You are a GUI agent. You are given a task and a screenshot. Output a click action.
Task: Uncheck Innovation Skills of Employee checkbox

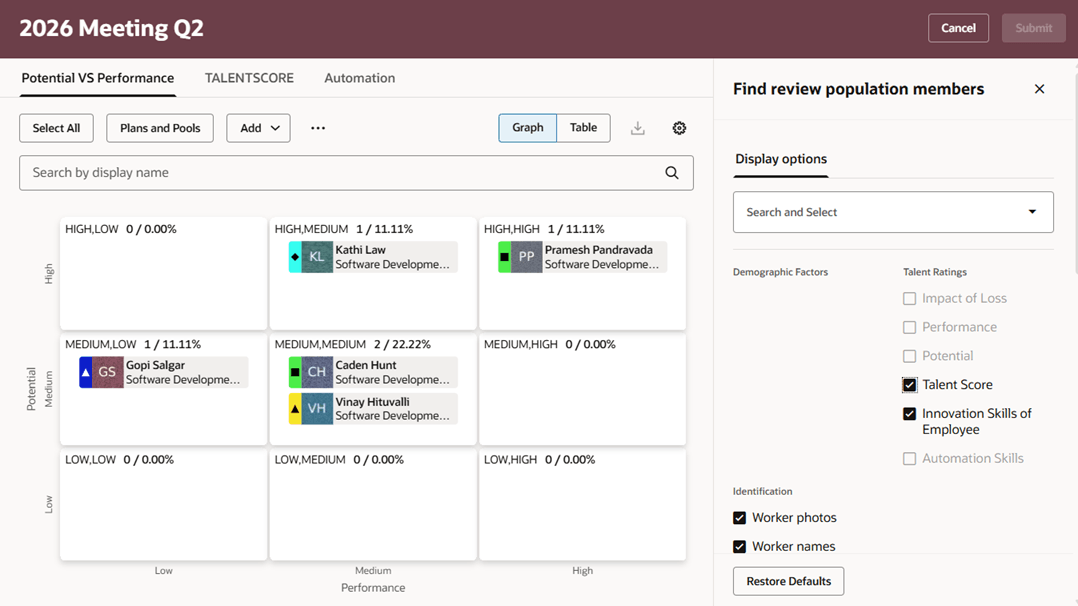tap(910, 413)
